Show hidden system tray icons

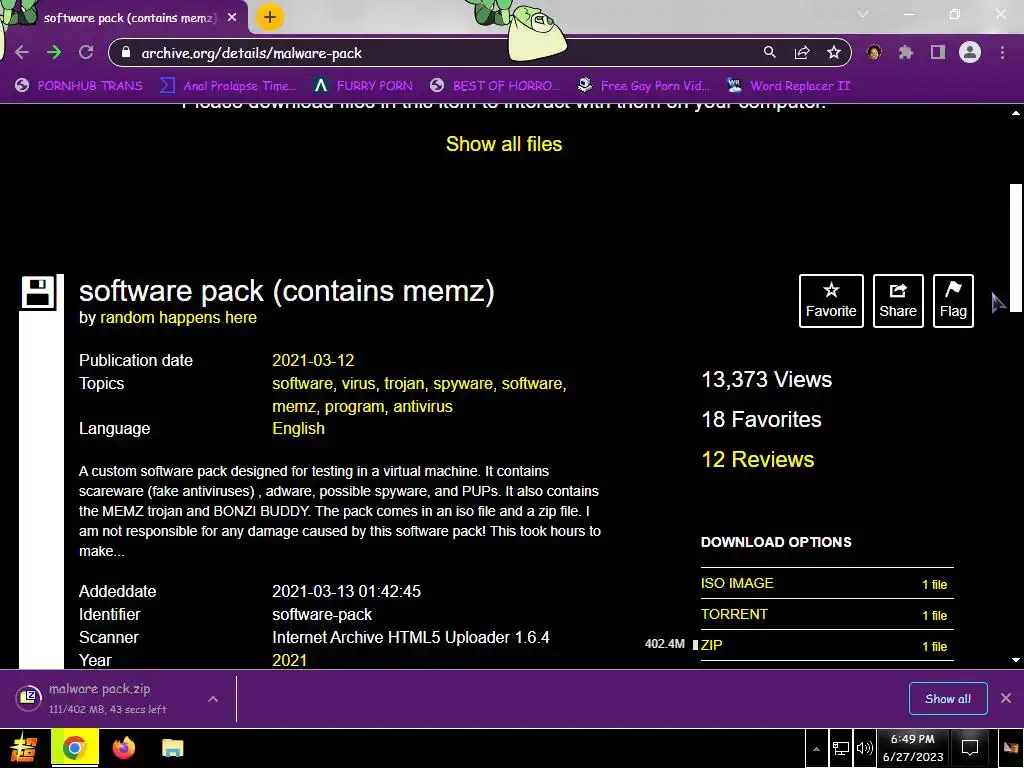tap(816, 748)
